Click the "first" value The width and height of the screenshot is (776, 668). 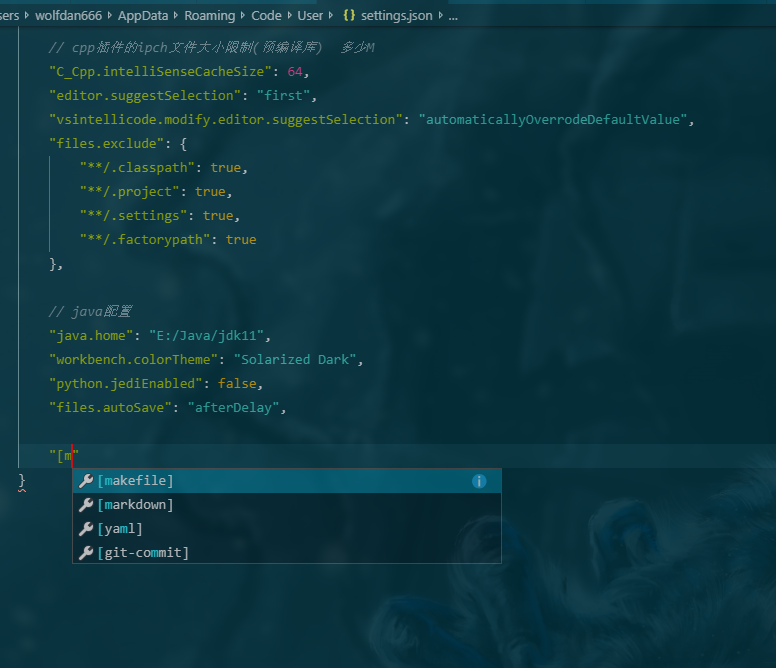[x=283, y=95]
